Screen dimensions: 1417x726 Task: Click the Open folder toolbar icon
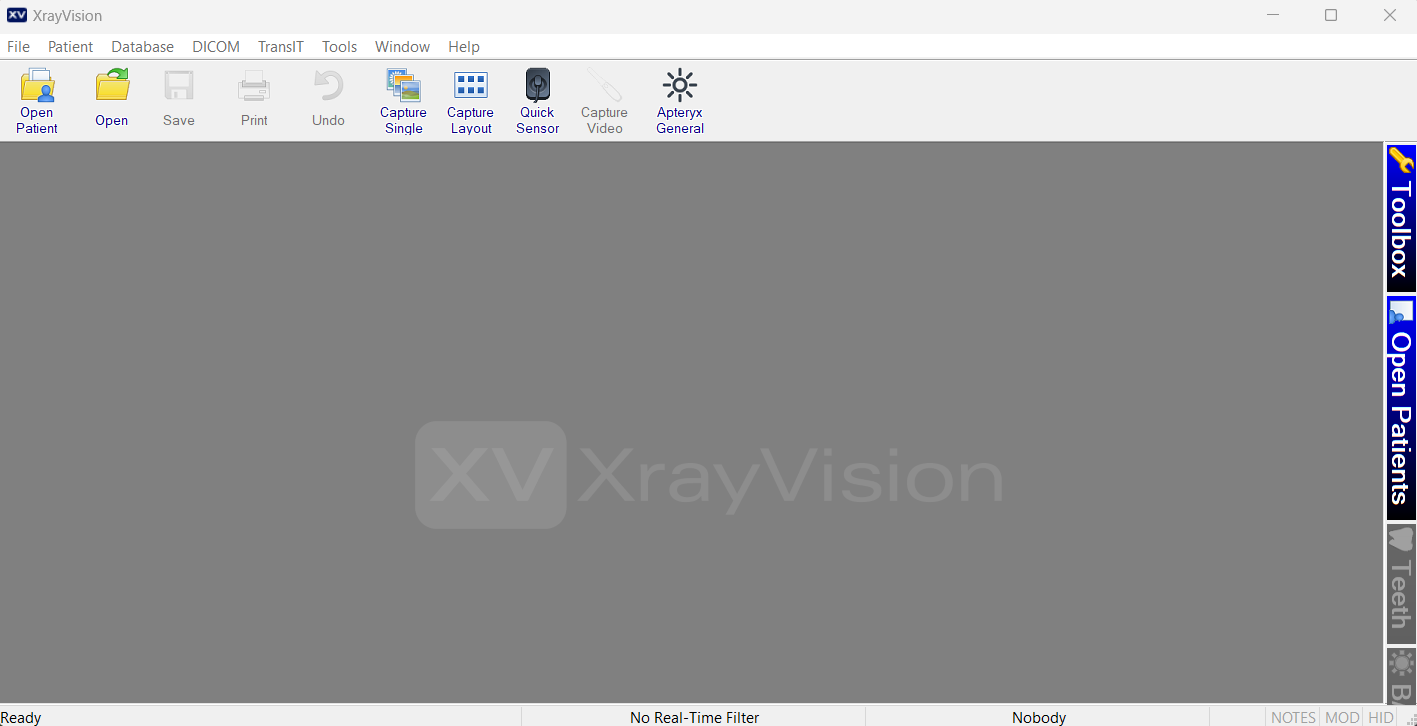tap(112, 100)
